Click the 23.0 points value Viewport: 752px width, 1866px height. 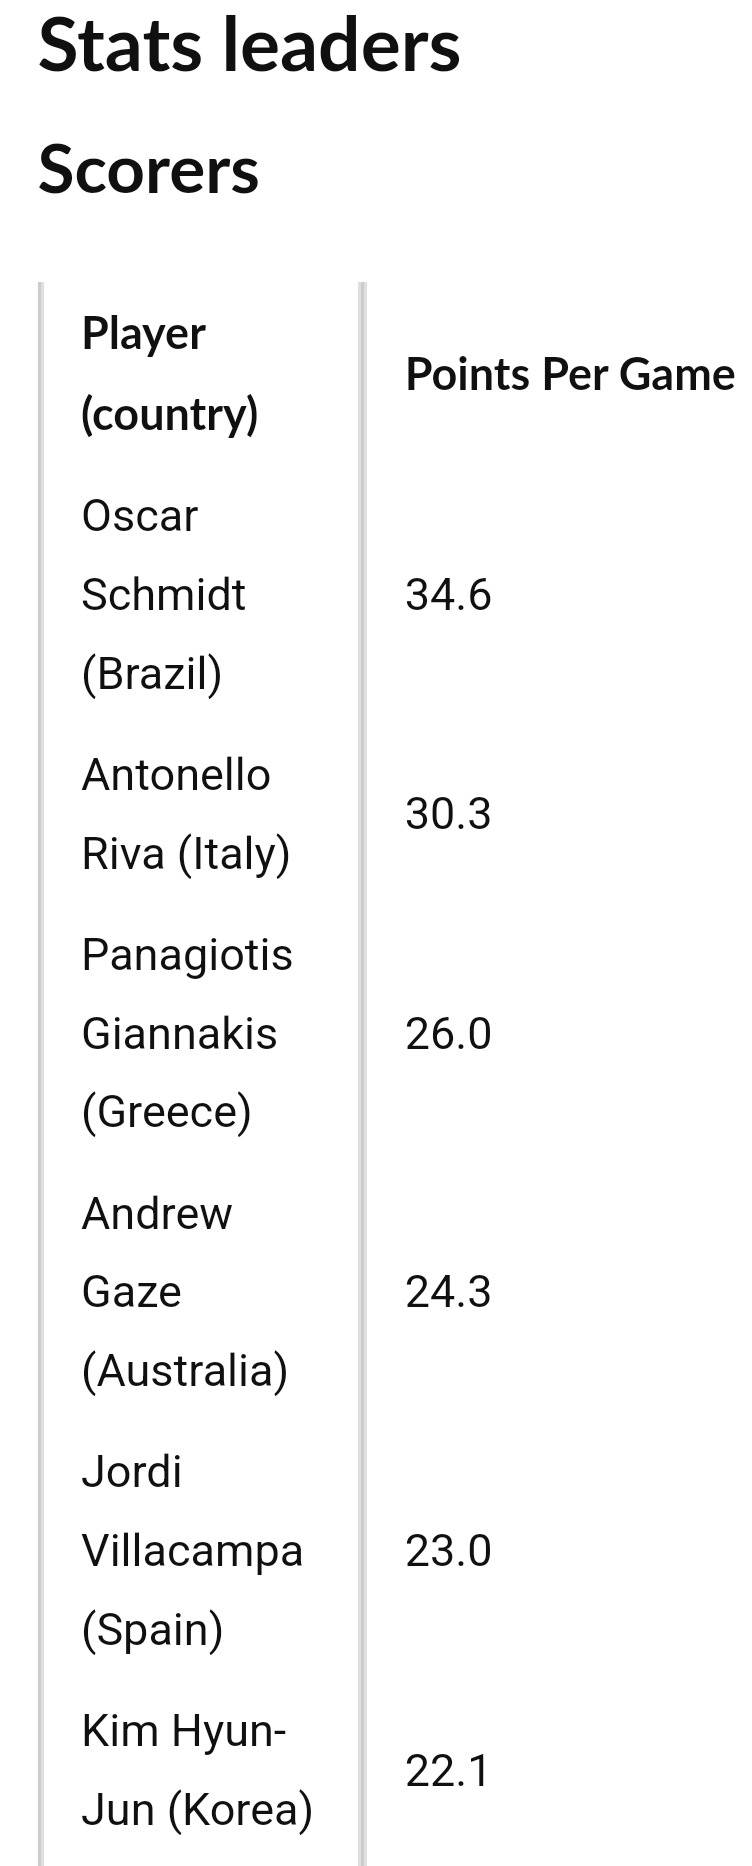click(x=448, y=1551)
